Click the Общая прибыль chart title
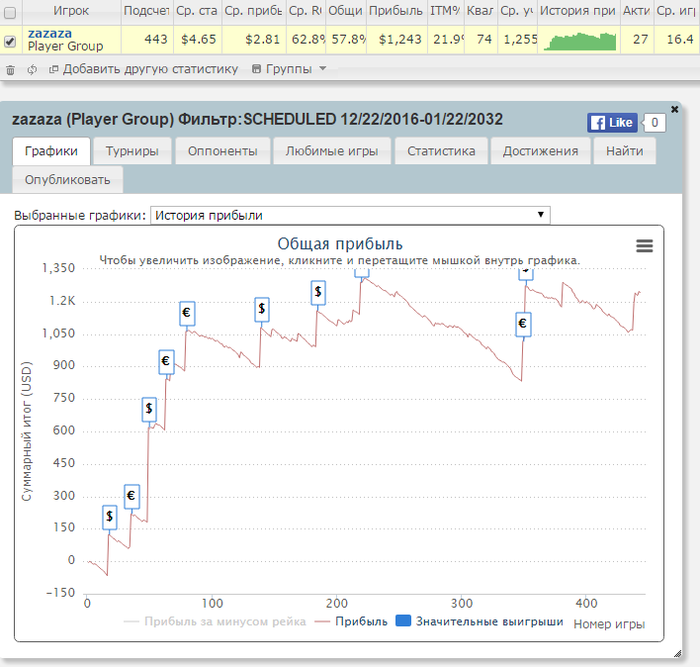700x667 pixels. [x=340, y=244]
